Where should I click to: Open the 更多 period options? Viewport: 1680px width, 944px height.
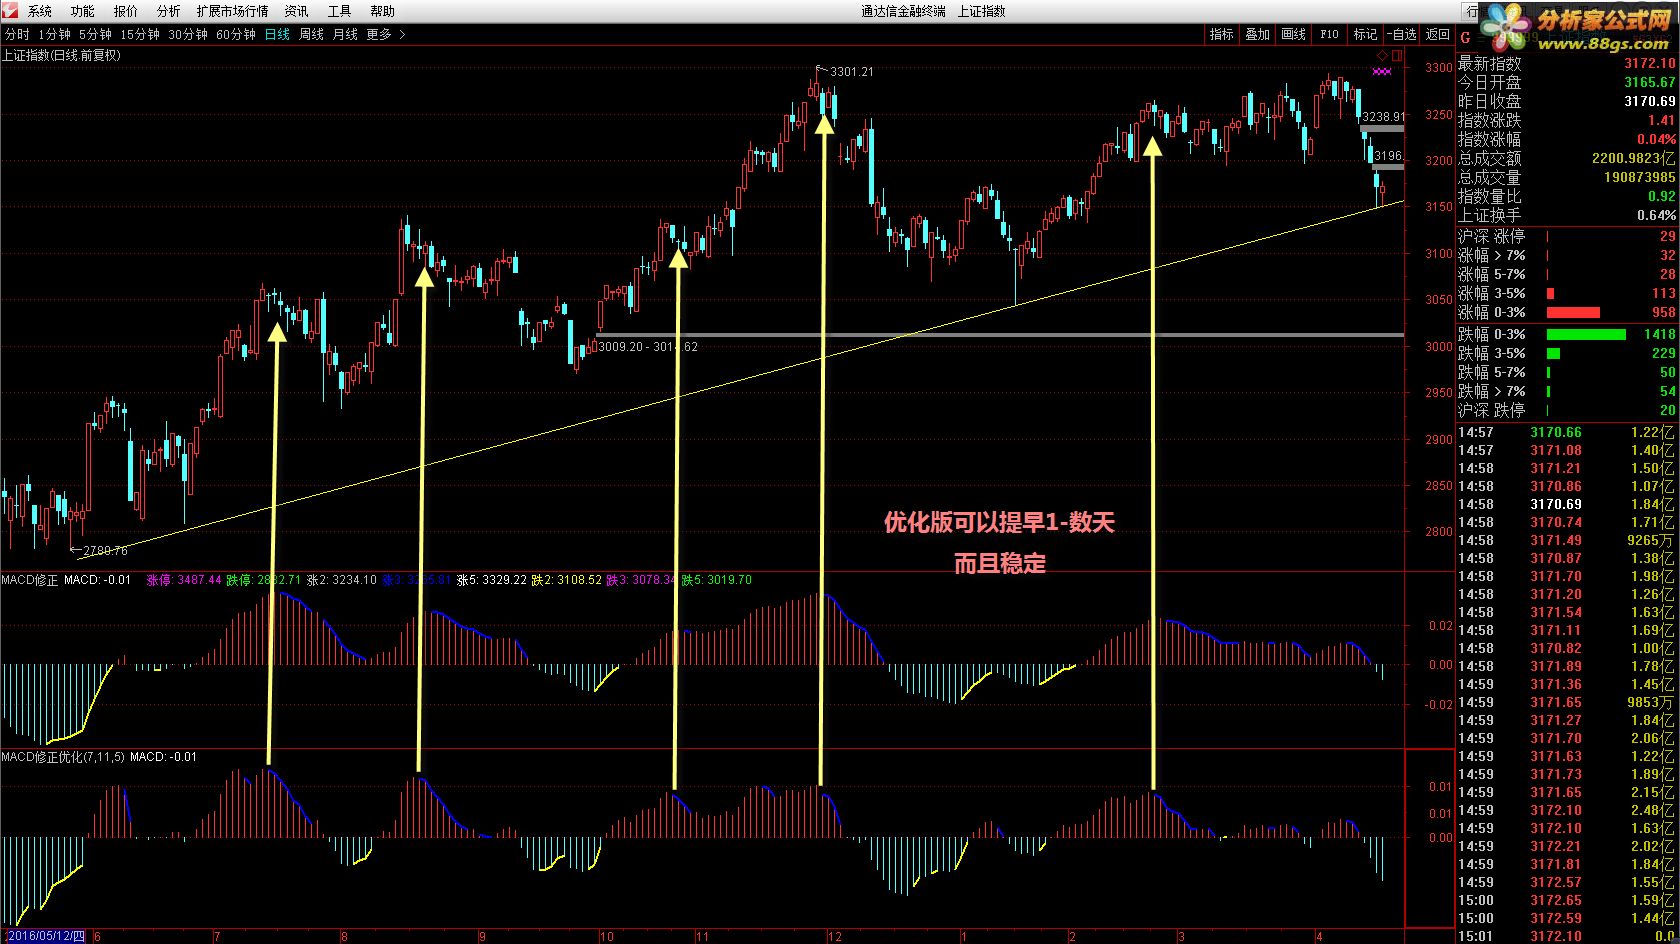coord(379,34)
